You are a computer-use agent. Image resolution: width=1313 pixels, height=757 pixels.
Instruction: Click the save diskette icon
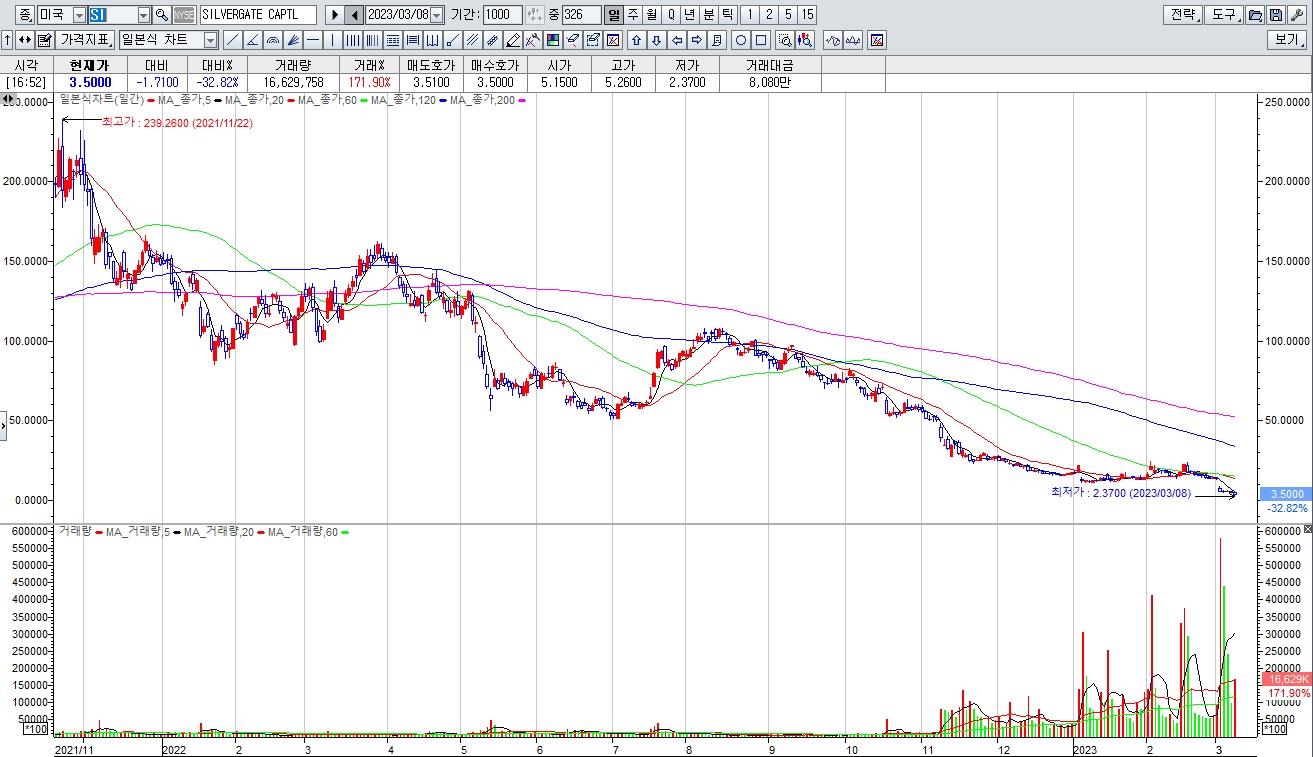(1275, 15)
